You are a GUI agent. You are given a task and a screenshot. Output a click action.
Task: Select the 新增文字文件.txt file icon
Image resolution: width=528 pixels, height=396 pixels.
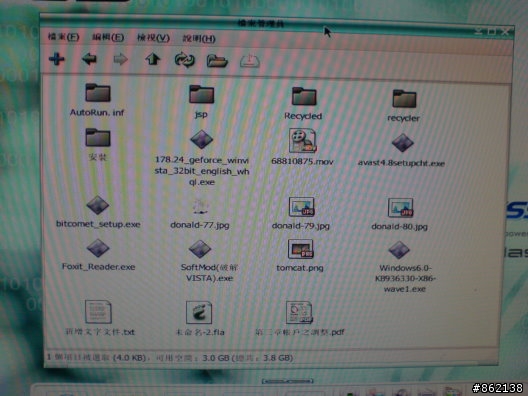pyautogui.click(x=98, y=312)
